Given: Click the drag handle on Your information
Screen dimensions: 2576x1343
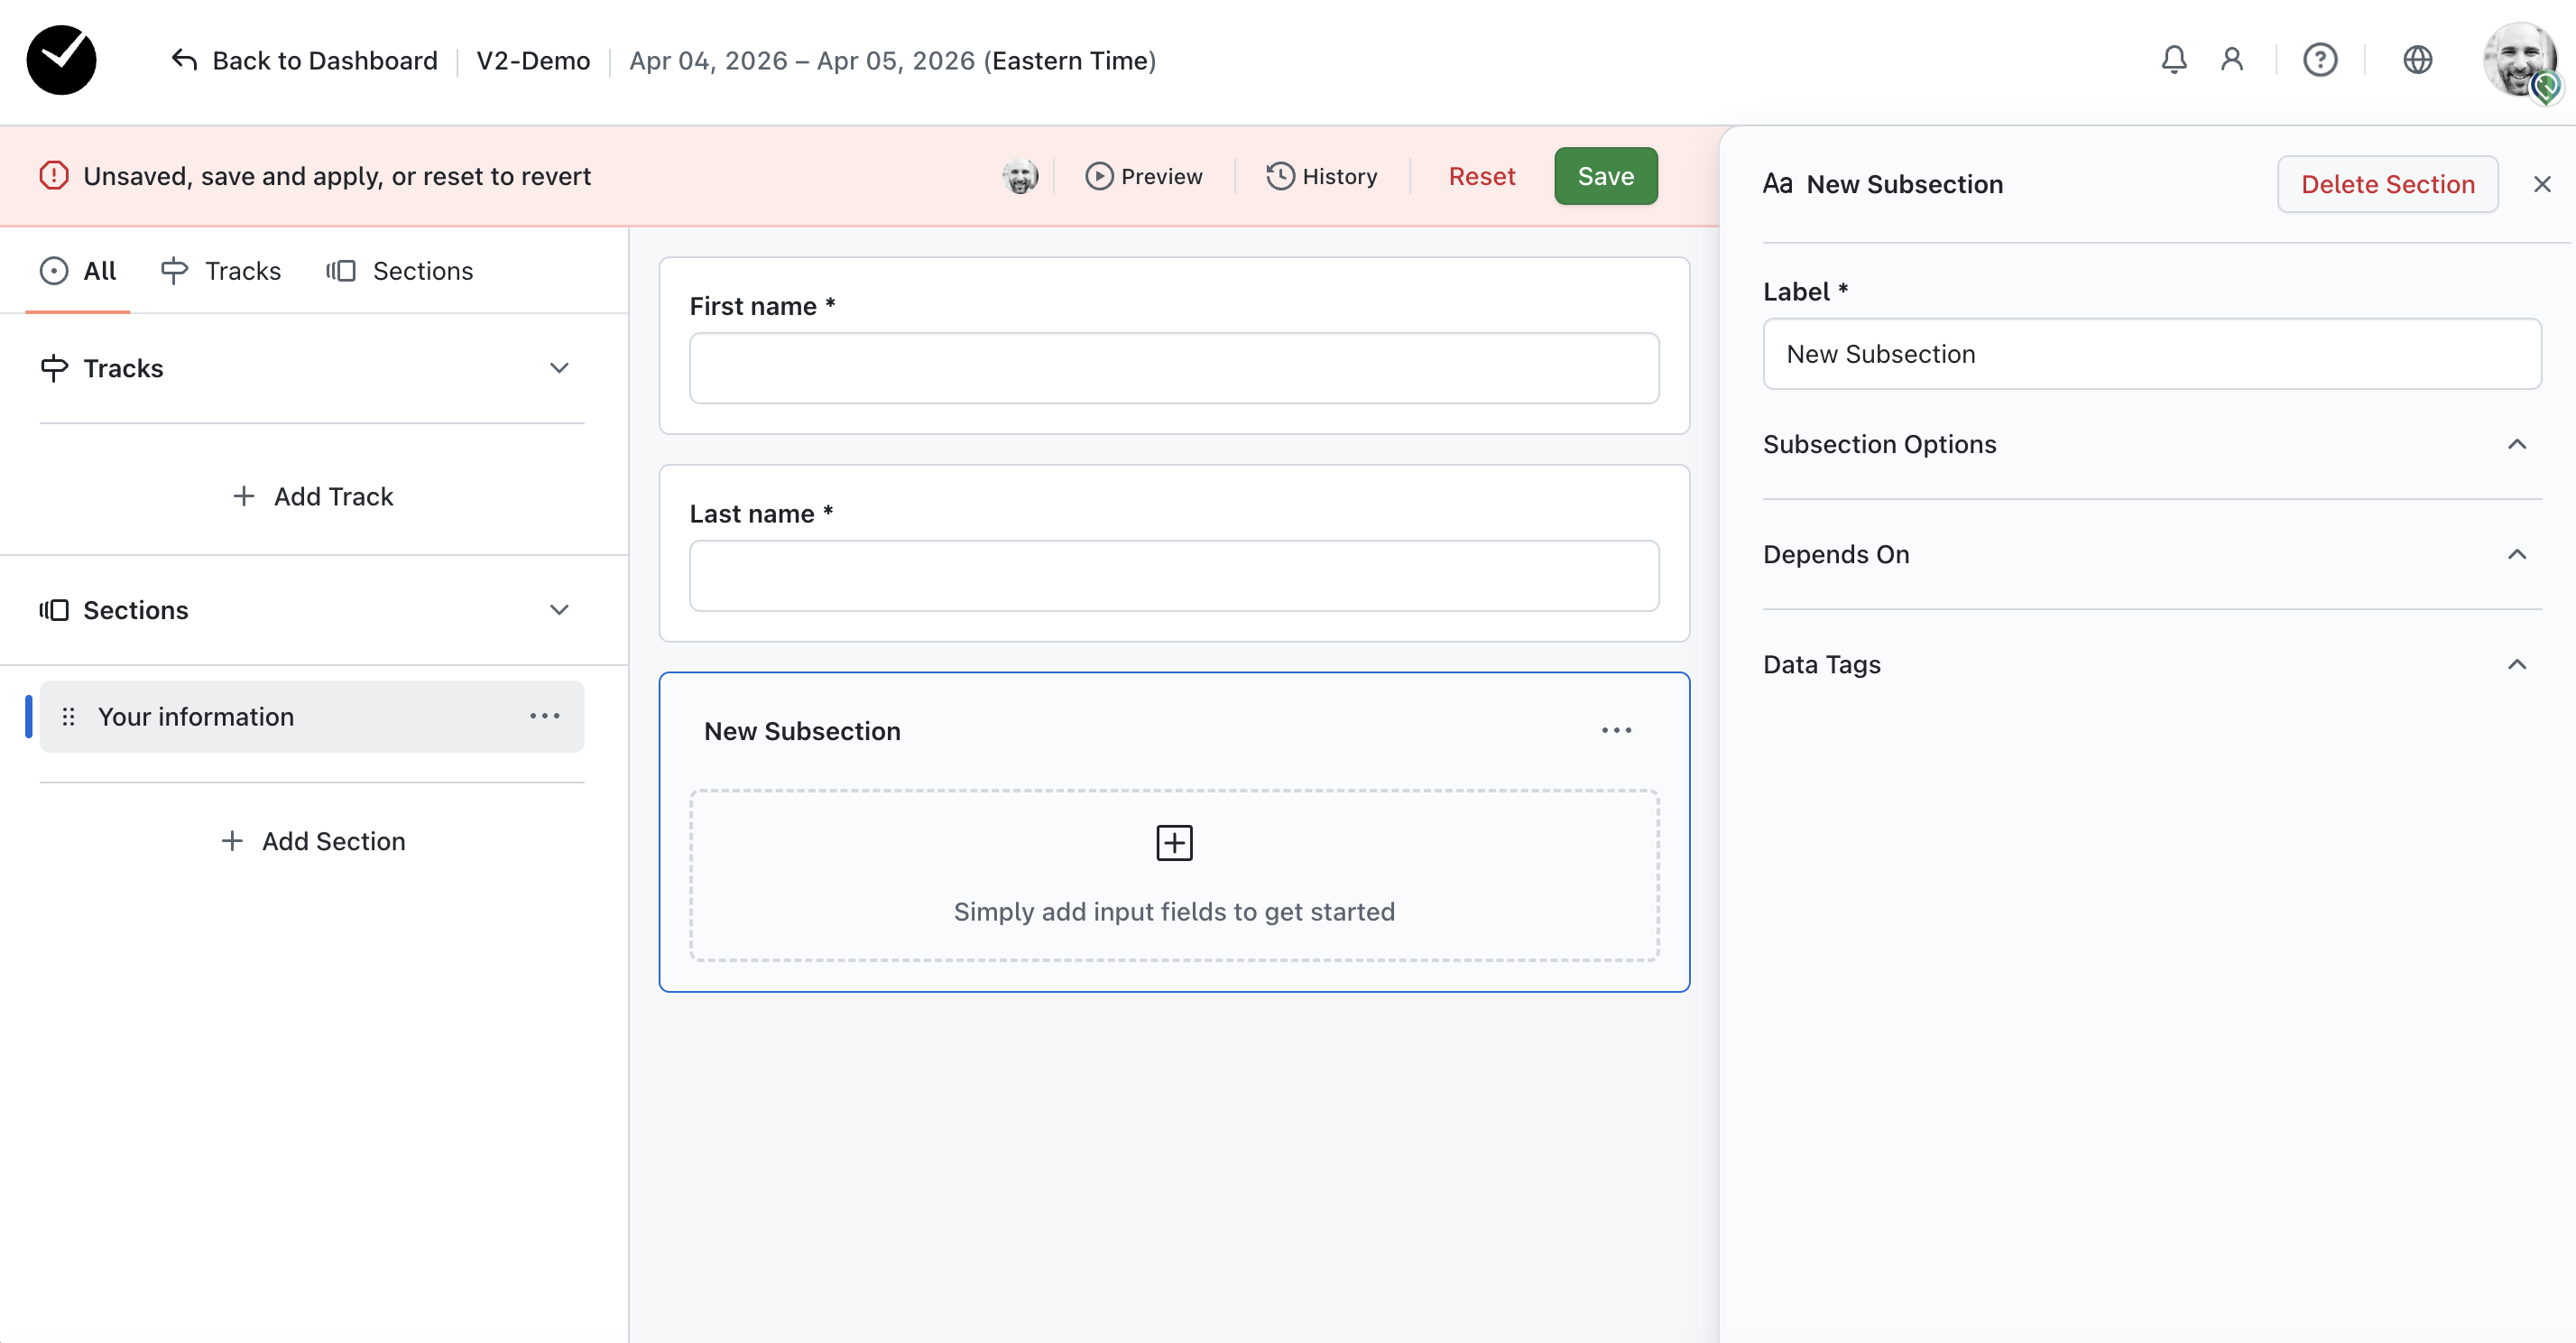Looking at the screenshot, I should click(x=69, y=716).
